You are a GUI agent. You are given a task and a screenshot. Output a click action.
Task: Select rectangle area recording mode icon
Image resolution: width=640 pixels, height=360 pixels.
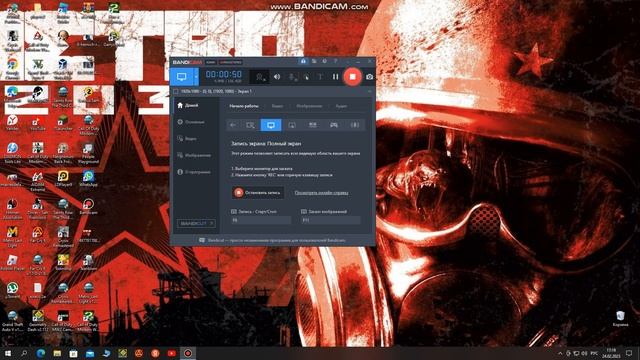tap(250, 125)
